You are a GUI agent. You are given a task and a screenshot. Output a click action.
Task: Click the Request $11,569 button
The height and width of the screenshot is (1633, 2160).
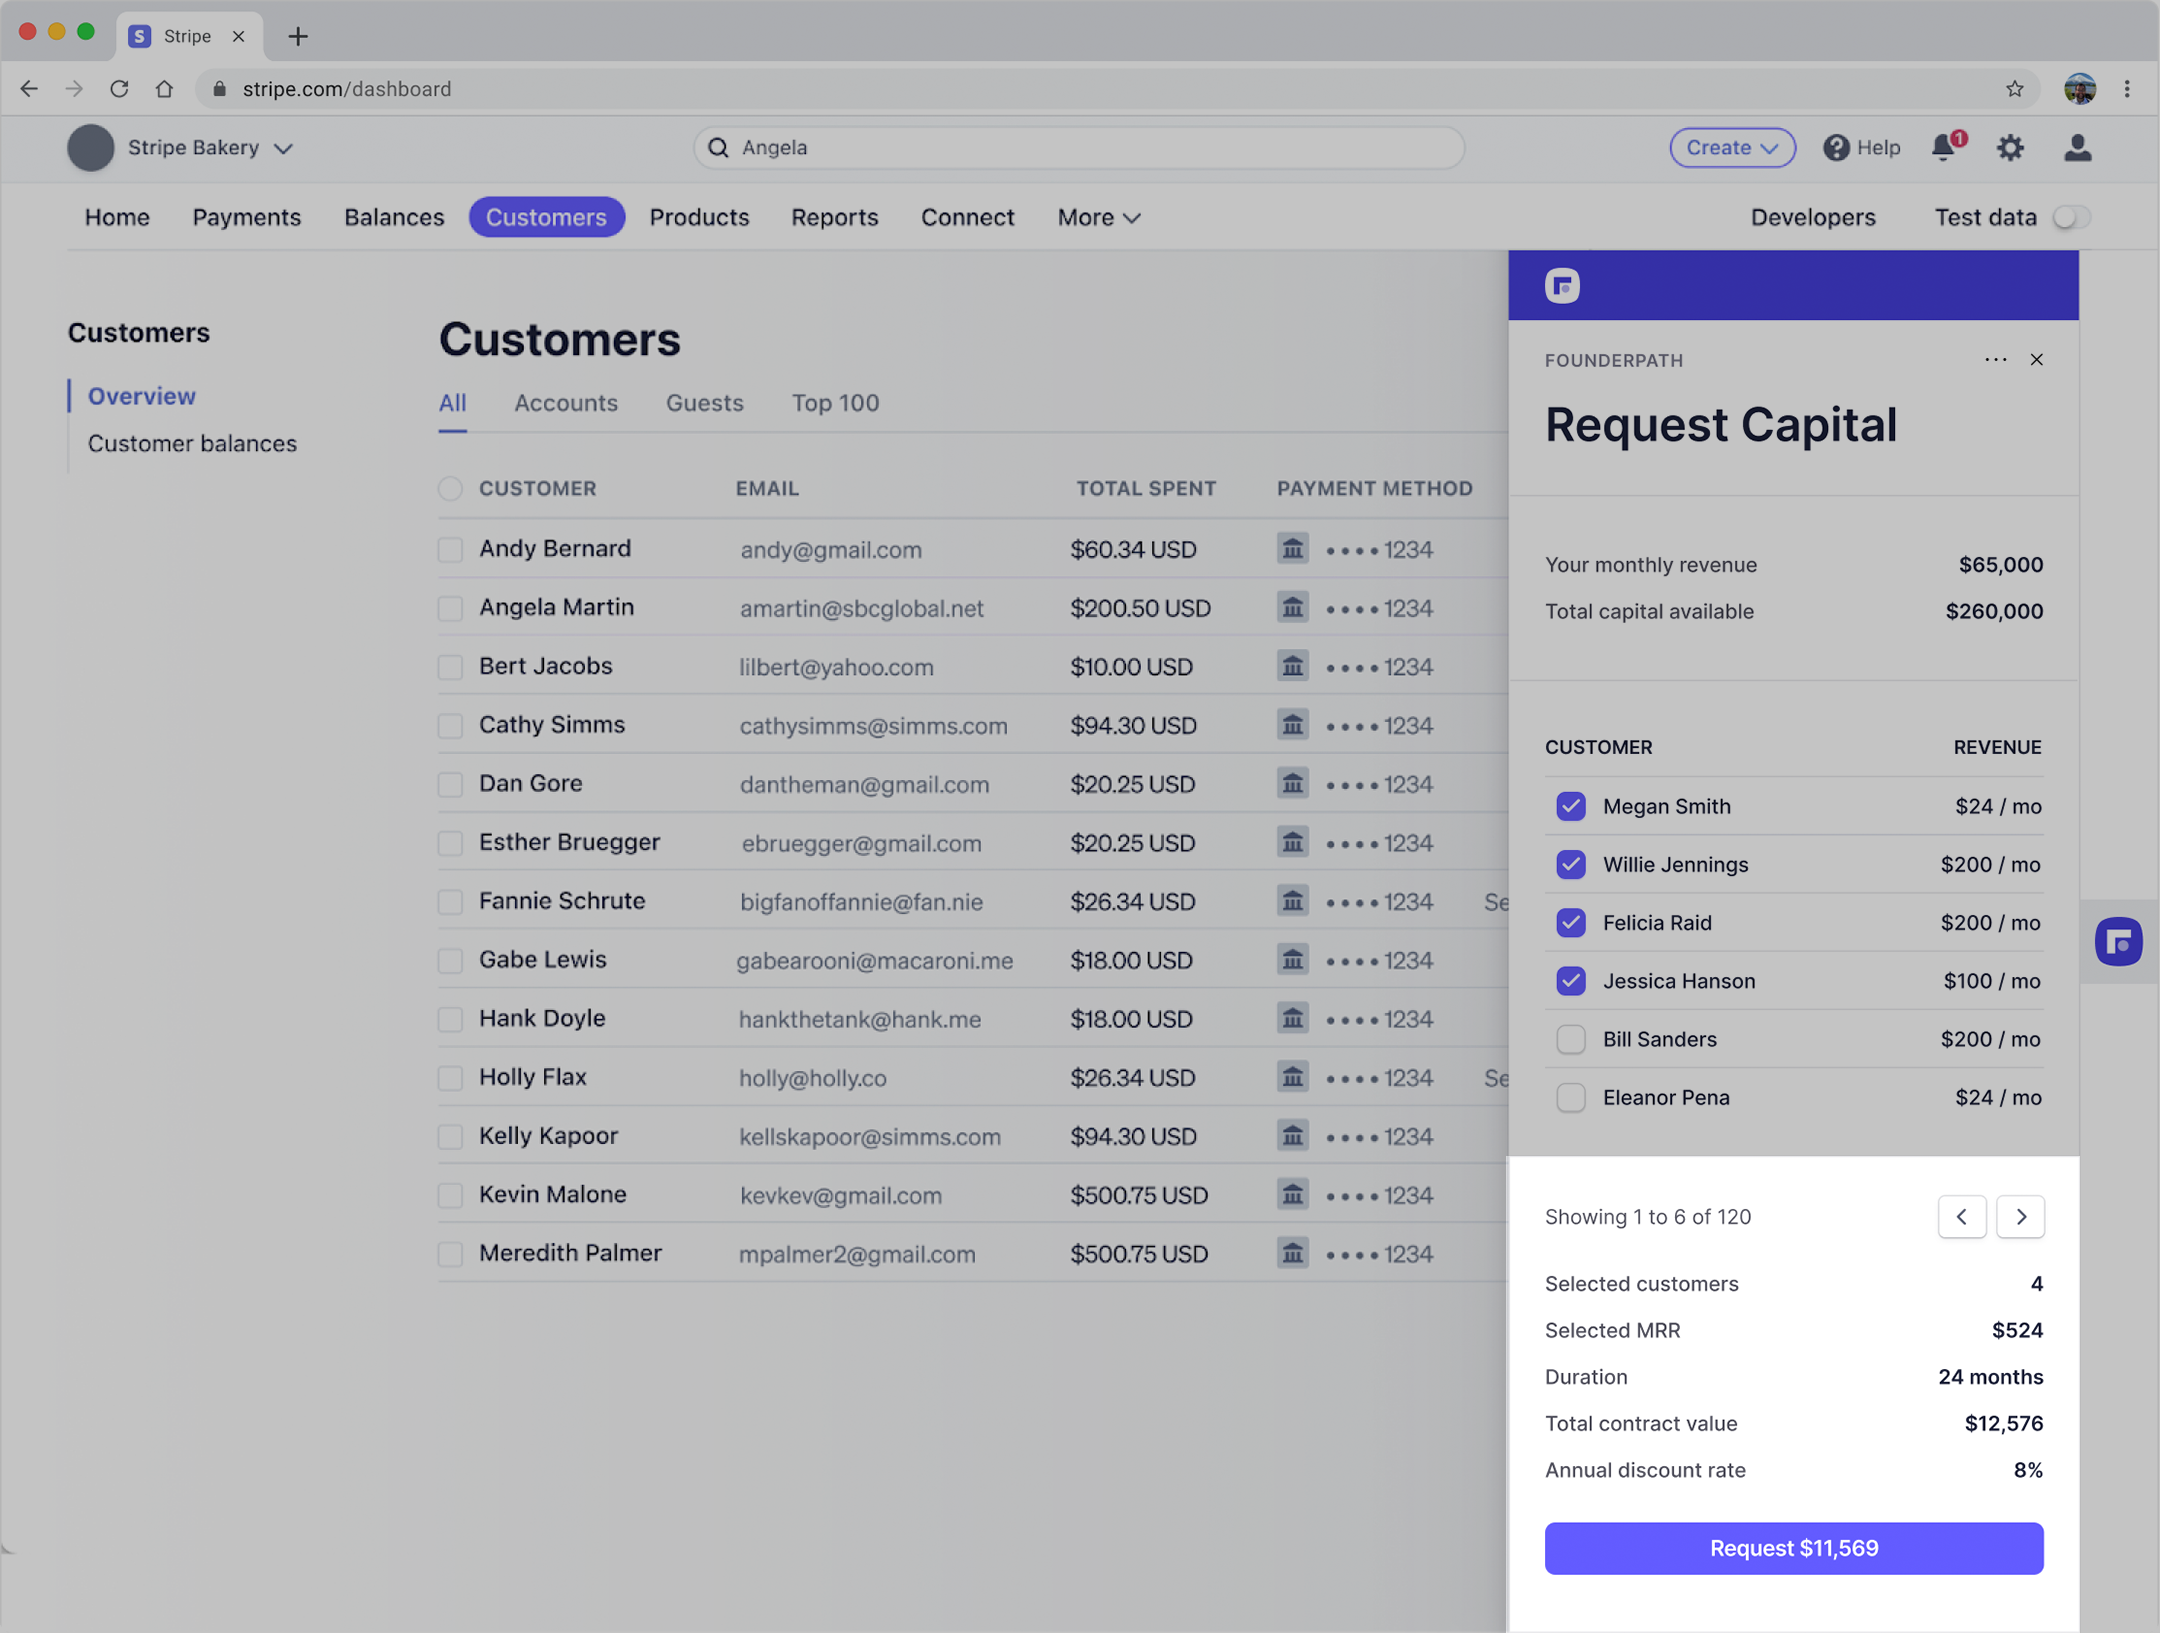pos(1793,1548)
